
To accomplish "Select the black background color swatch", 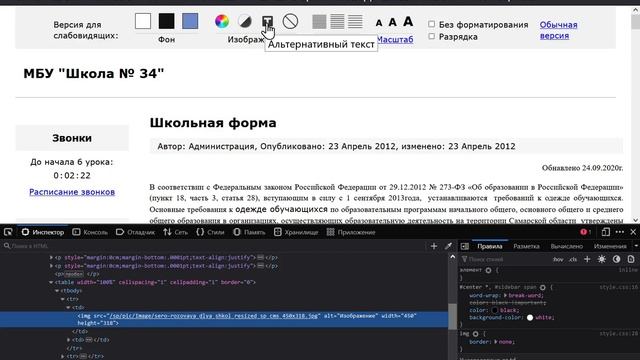I will click(167, 21).
